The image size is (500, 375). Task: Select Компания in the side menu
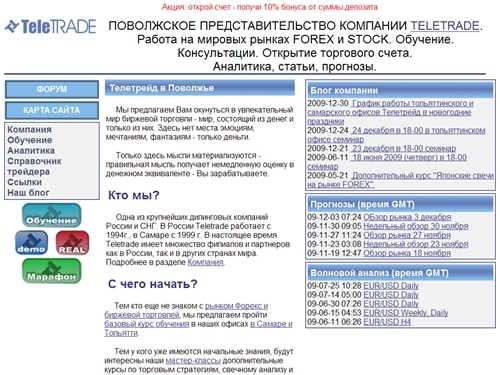(29, 129)
